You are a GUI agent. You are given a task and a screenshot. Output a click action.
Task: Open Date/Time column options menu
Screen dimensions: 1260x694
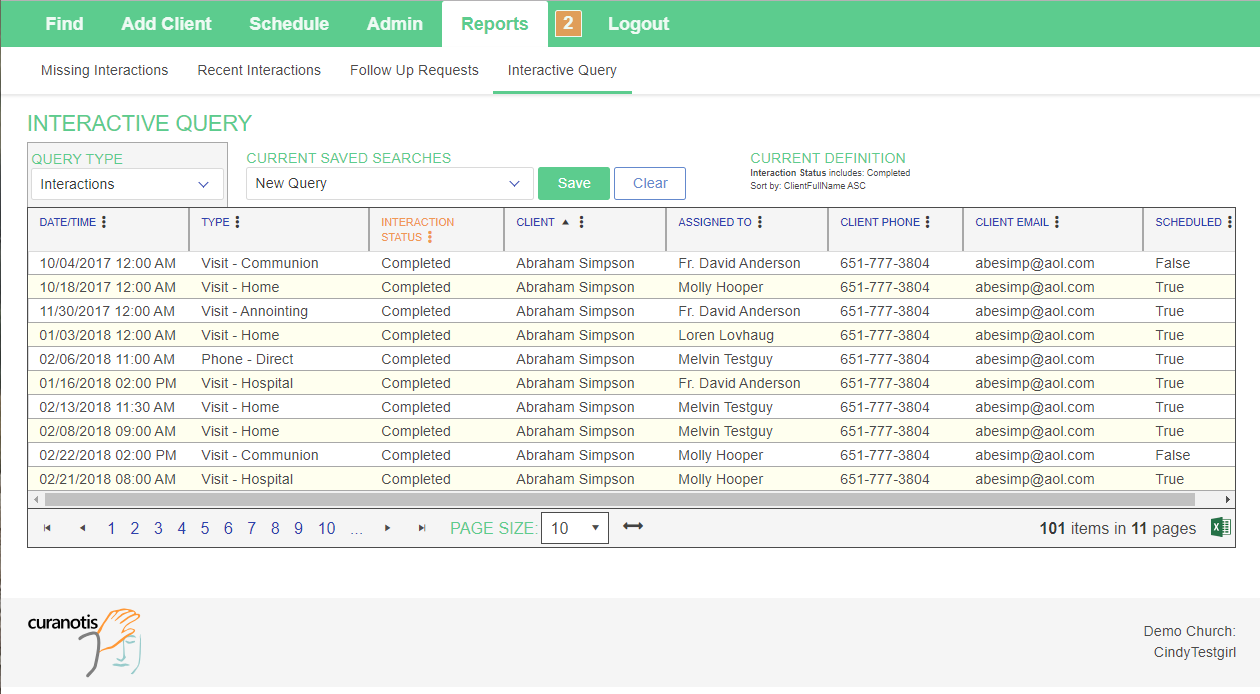pyautogui.click(x=104, y=222)
